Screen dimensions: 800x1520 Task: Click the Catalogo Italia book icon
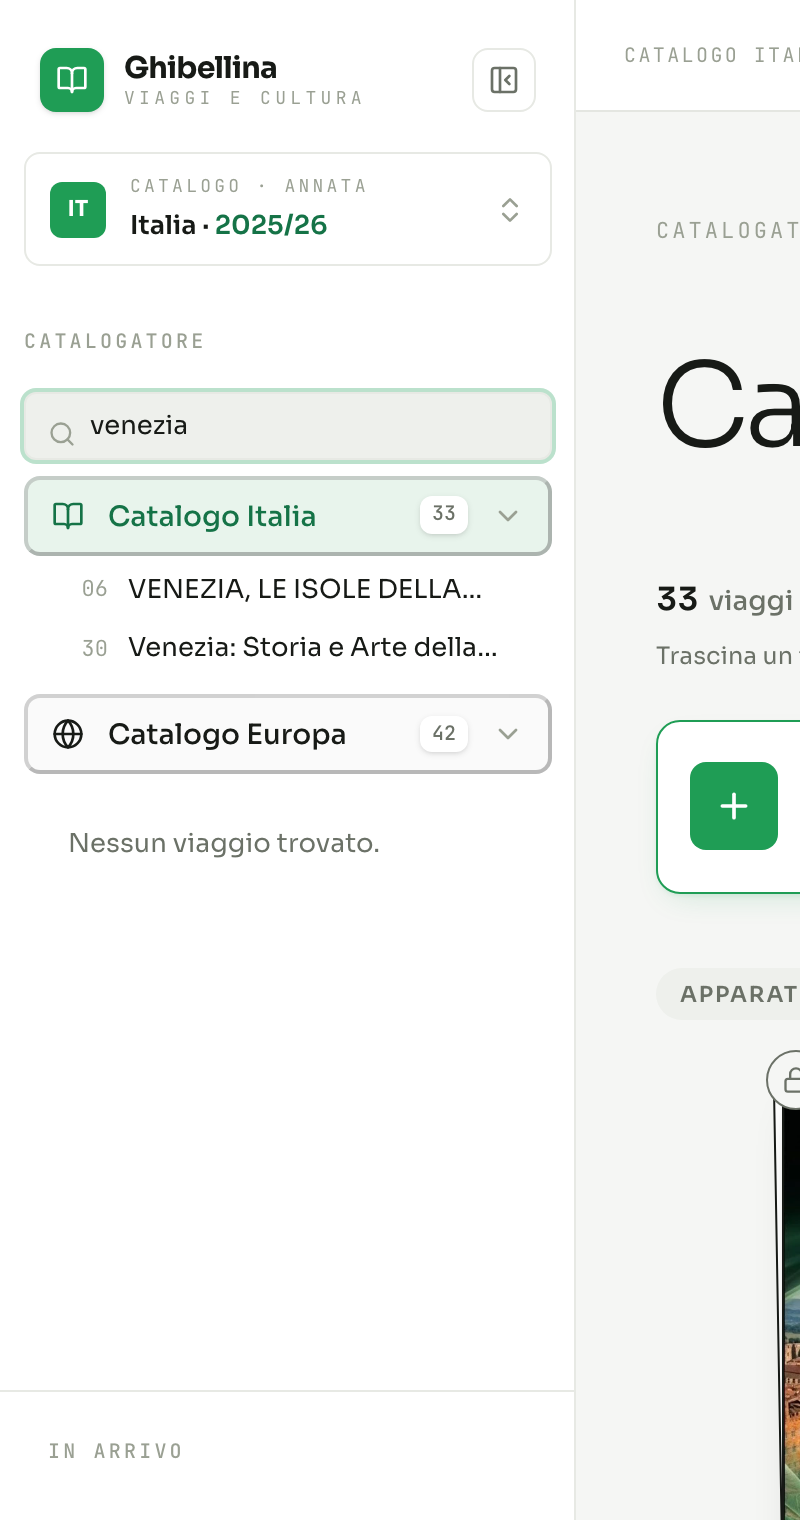point(68,516)
